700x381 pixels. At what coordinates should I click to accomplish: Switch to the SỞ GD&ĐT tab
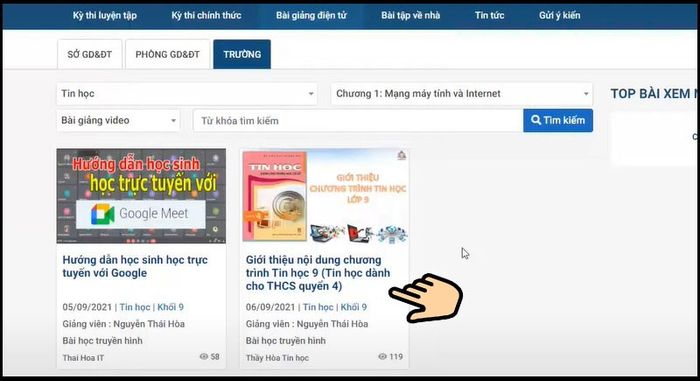click(x=90, y=54)
